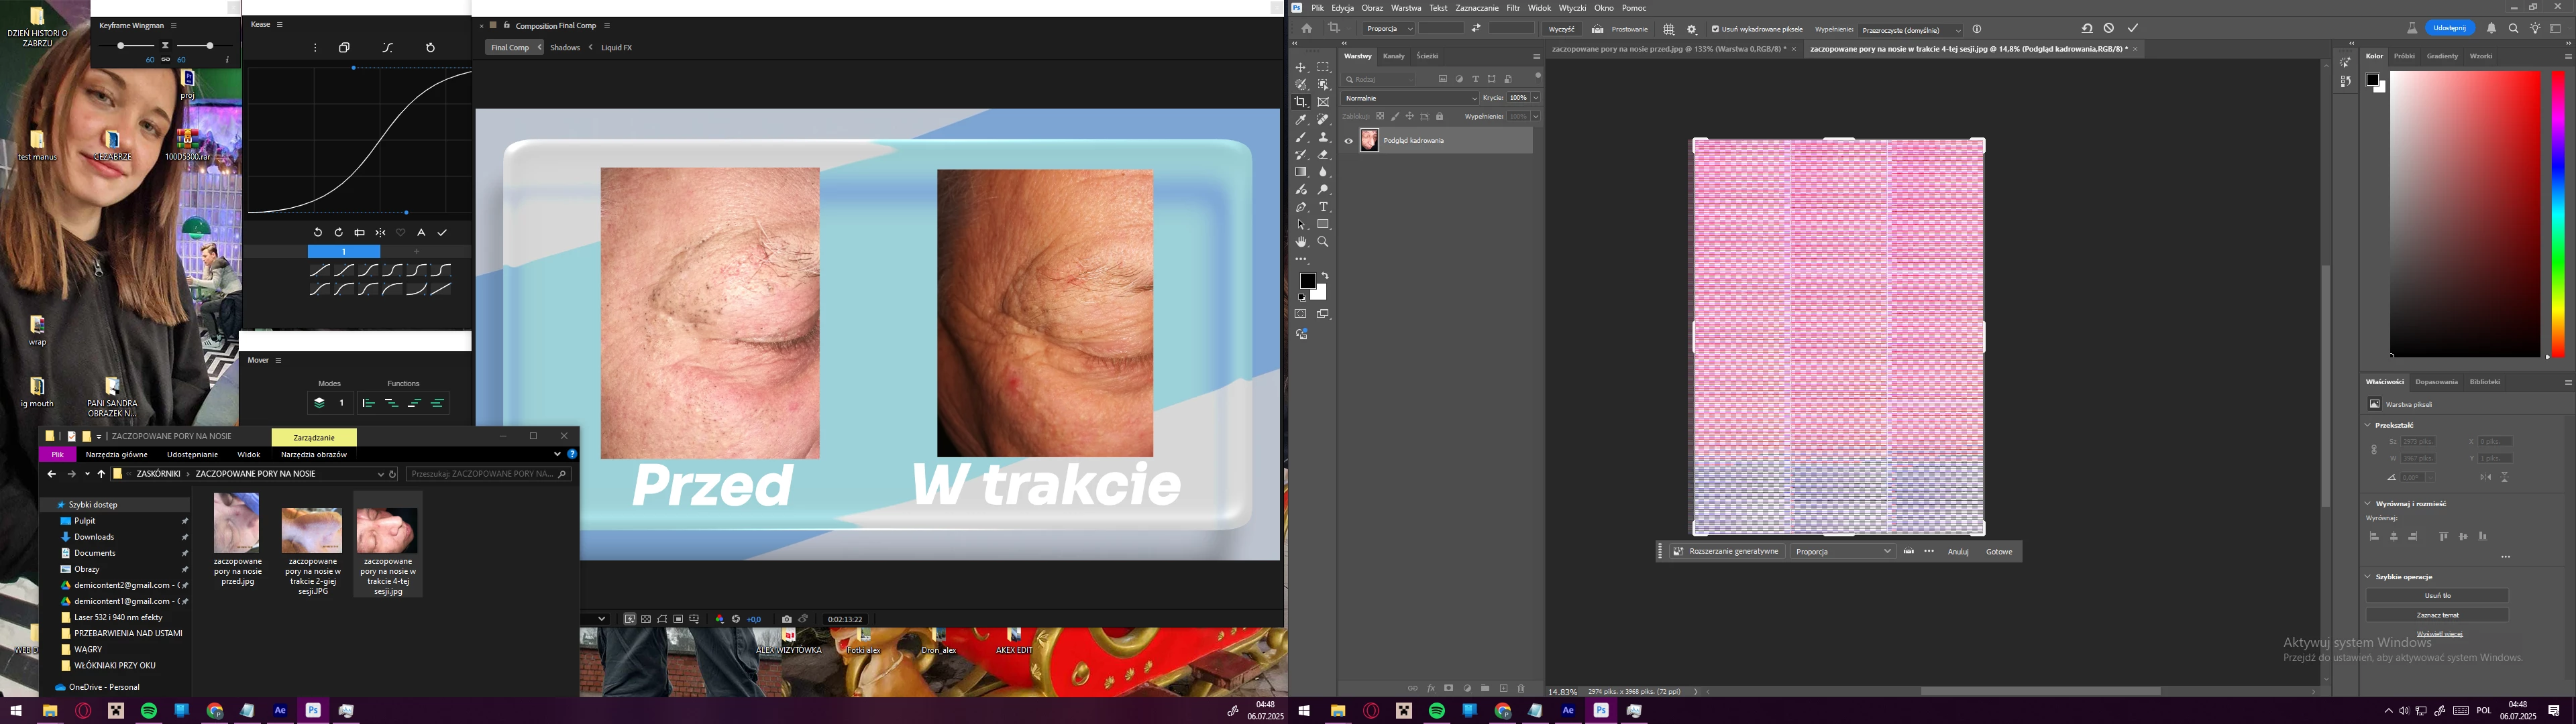Collapse the Szybkie operacje section

tap(2367, 577)
